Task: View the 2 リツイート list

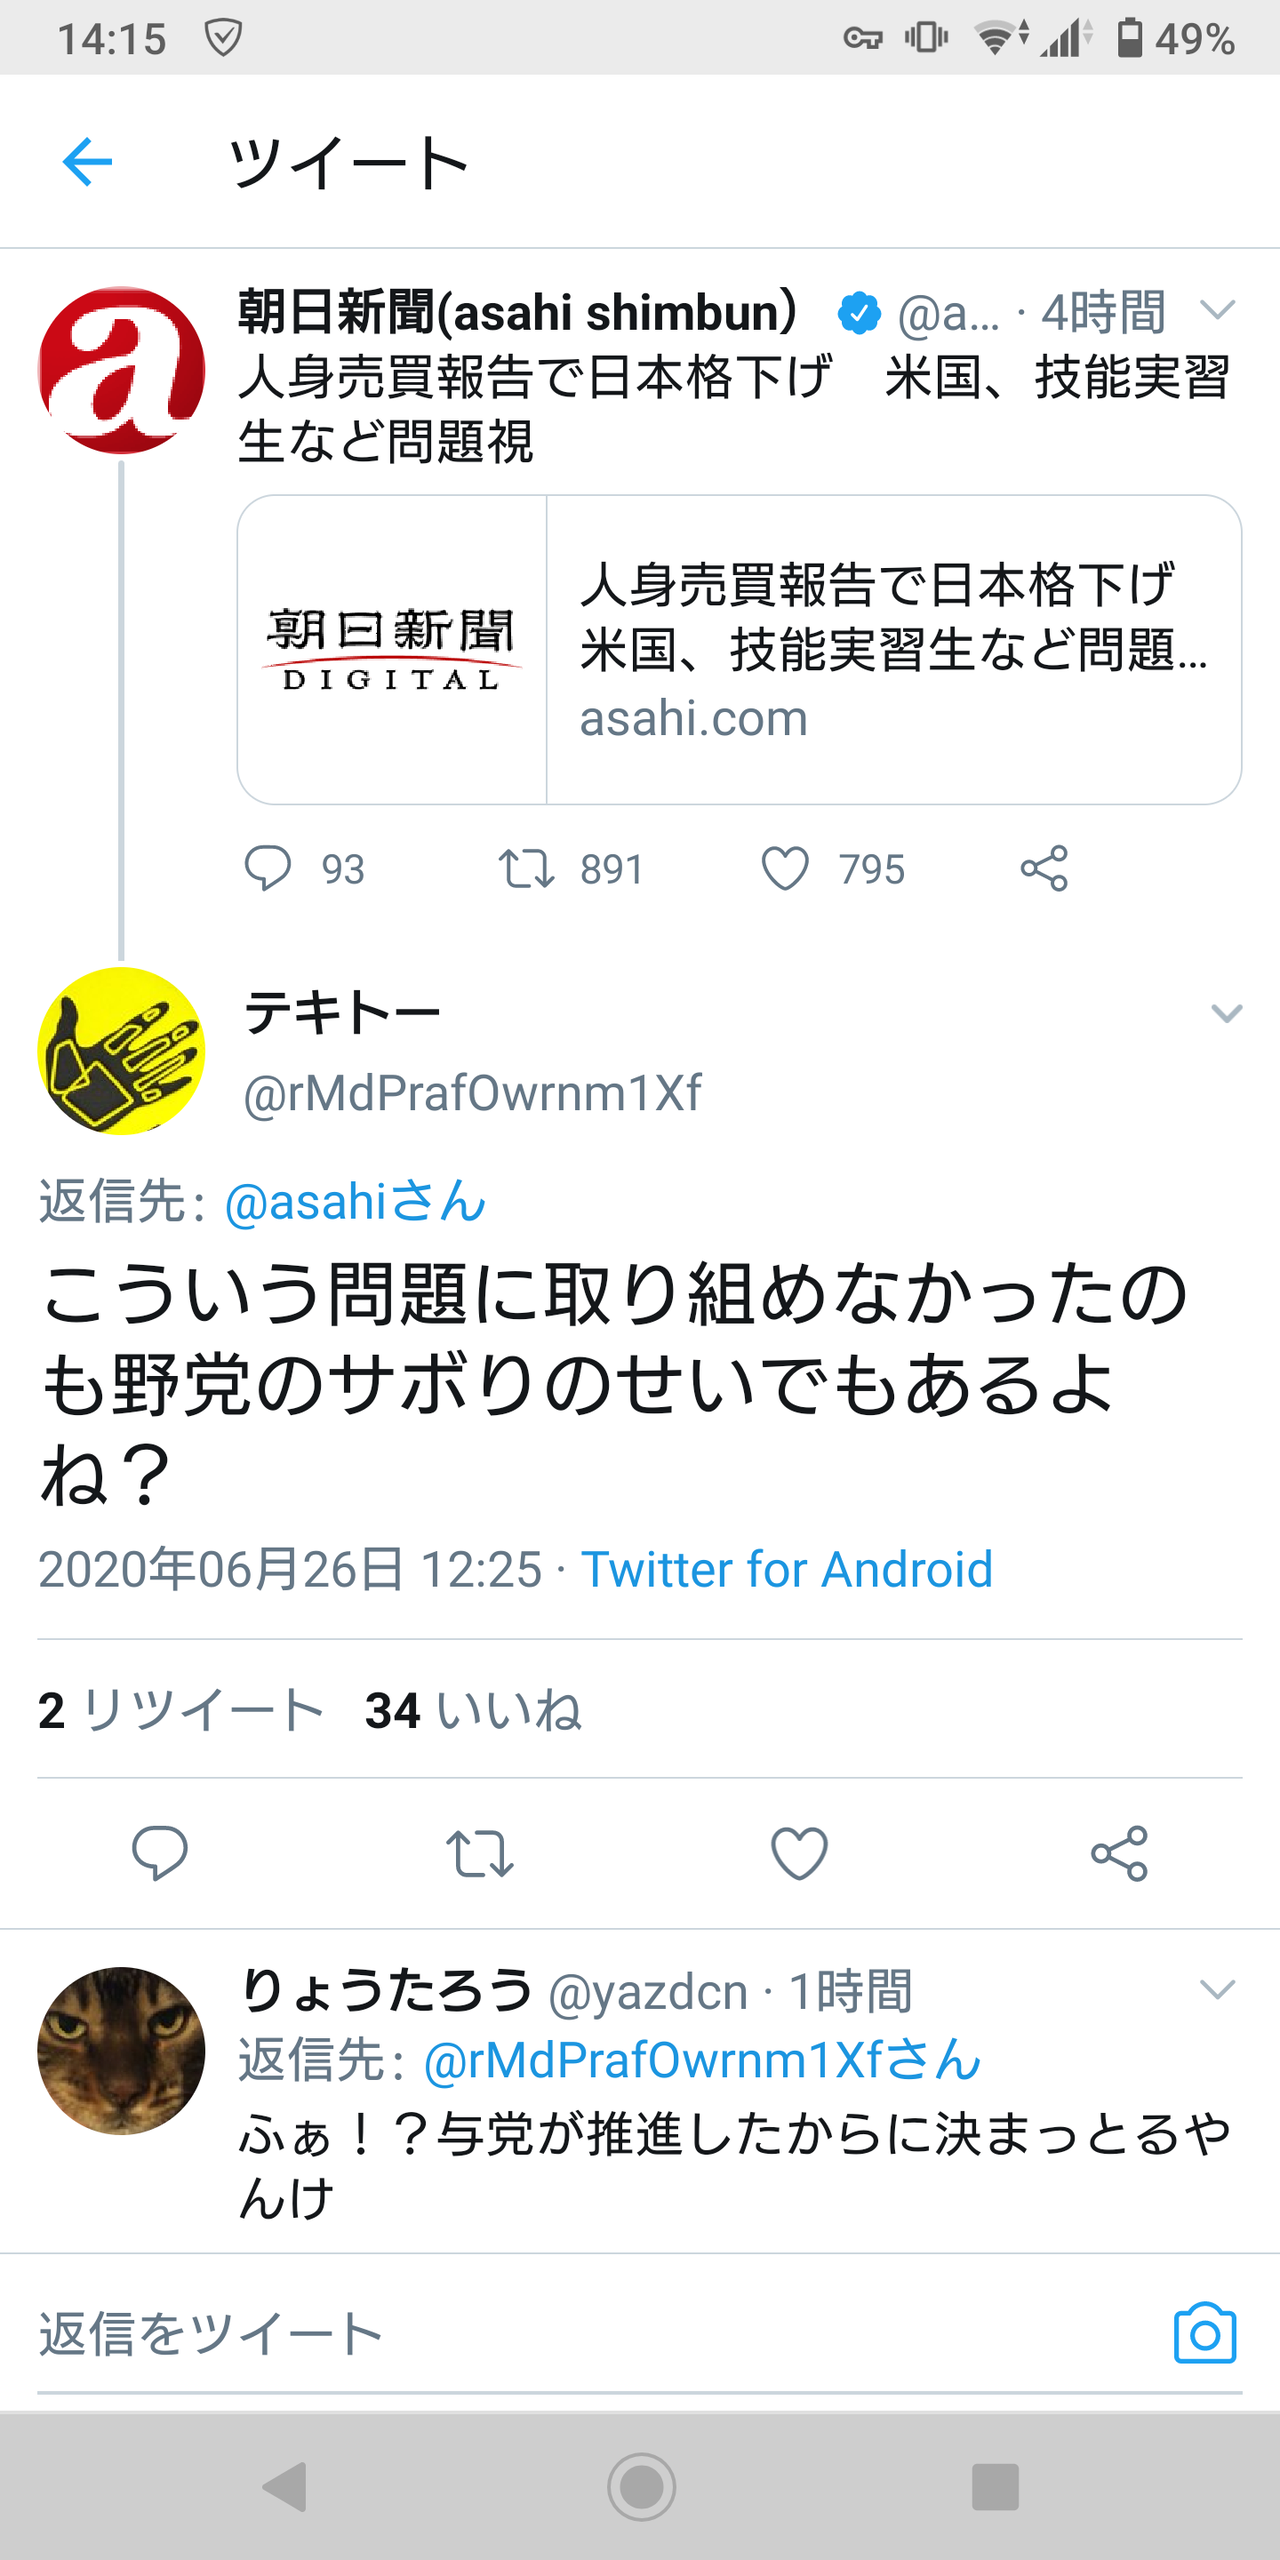Action: [x=181, y=1710]
